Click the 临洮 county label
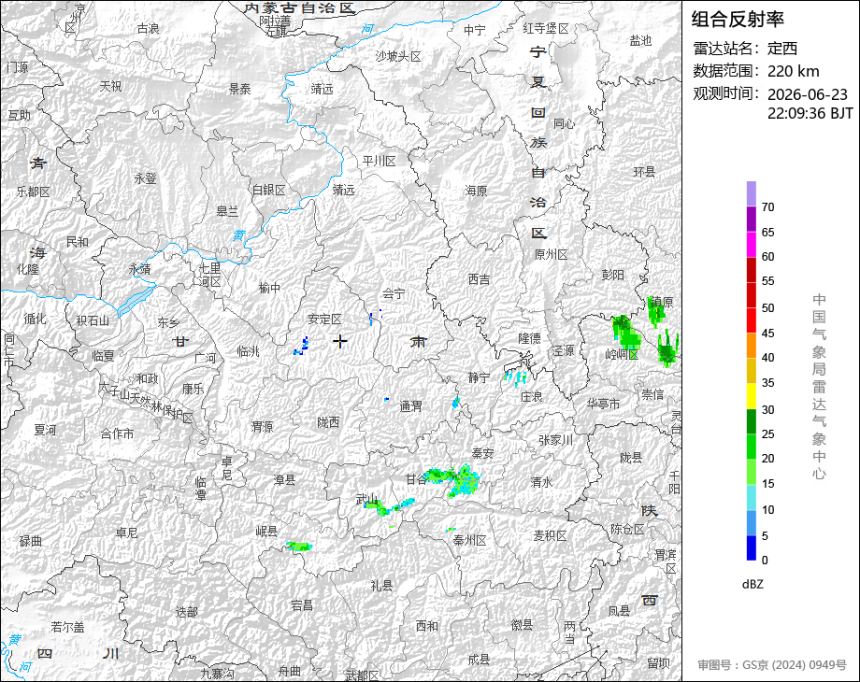This screenshot has width=860, height=682. point(248,351)
